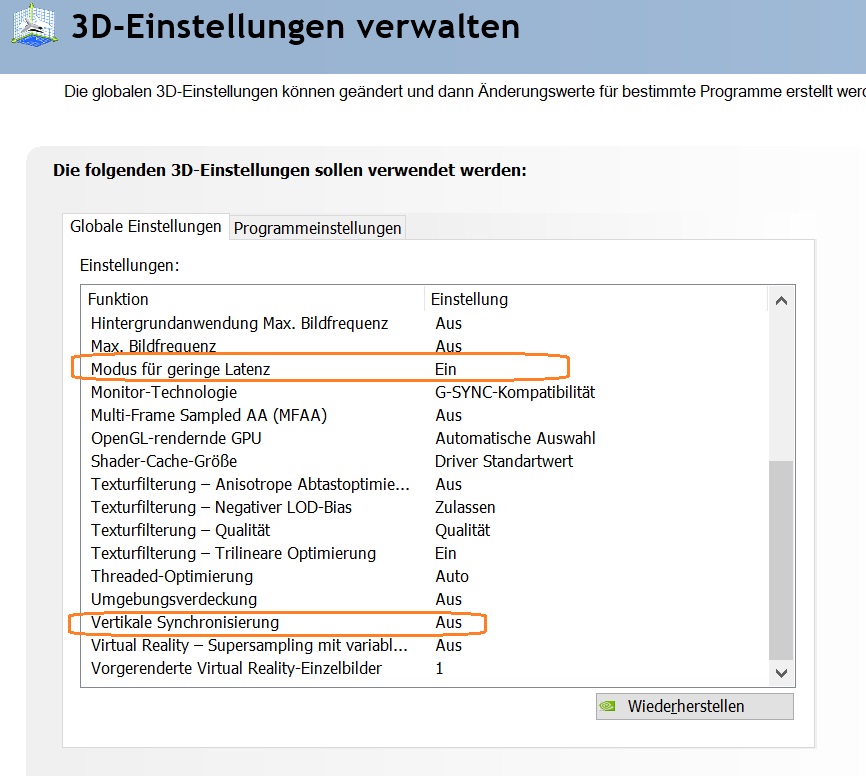The width and height of the screenshot is (866, 776).
Task: Select Texturfilterung Negativer LOD-Bias row
Action: [x=424, y=507]
